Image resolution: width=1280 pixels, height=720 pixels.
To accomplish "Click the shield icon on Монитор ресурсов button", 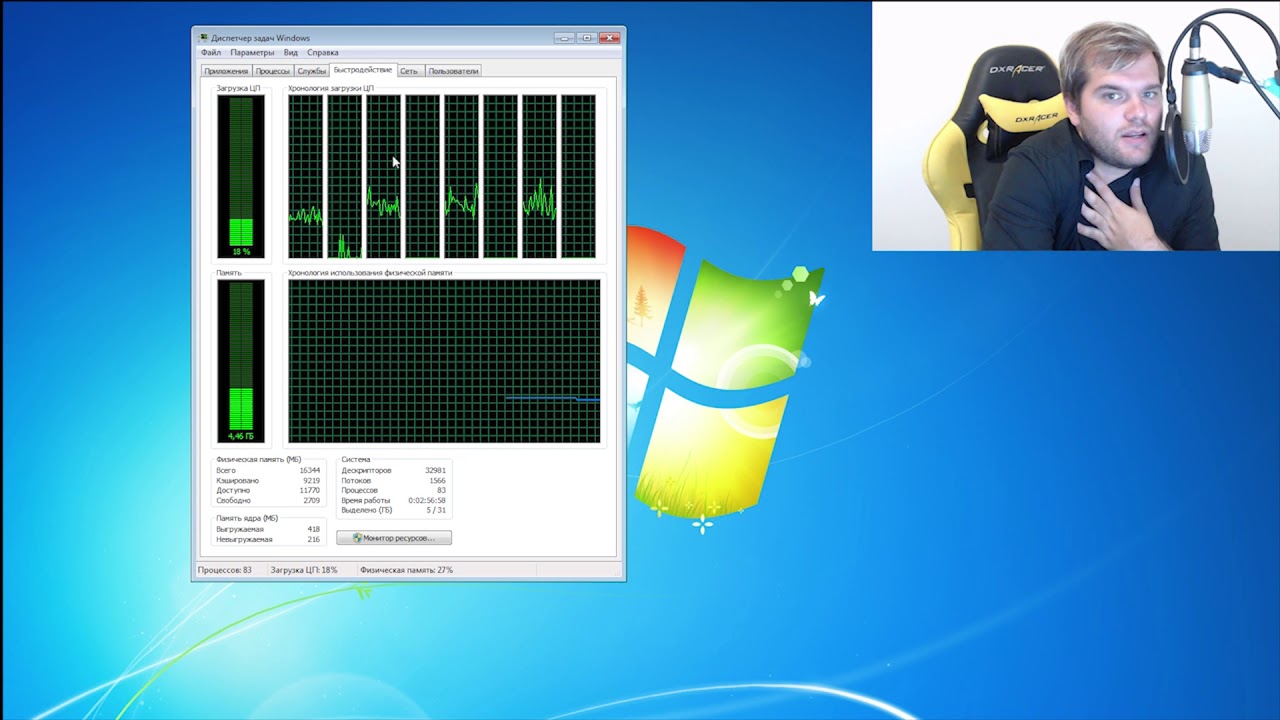I will (357, 538).
